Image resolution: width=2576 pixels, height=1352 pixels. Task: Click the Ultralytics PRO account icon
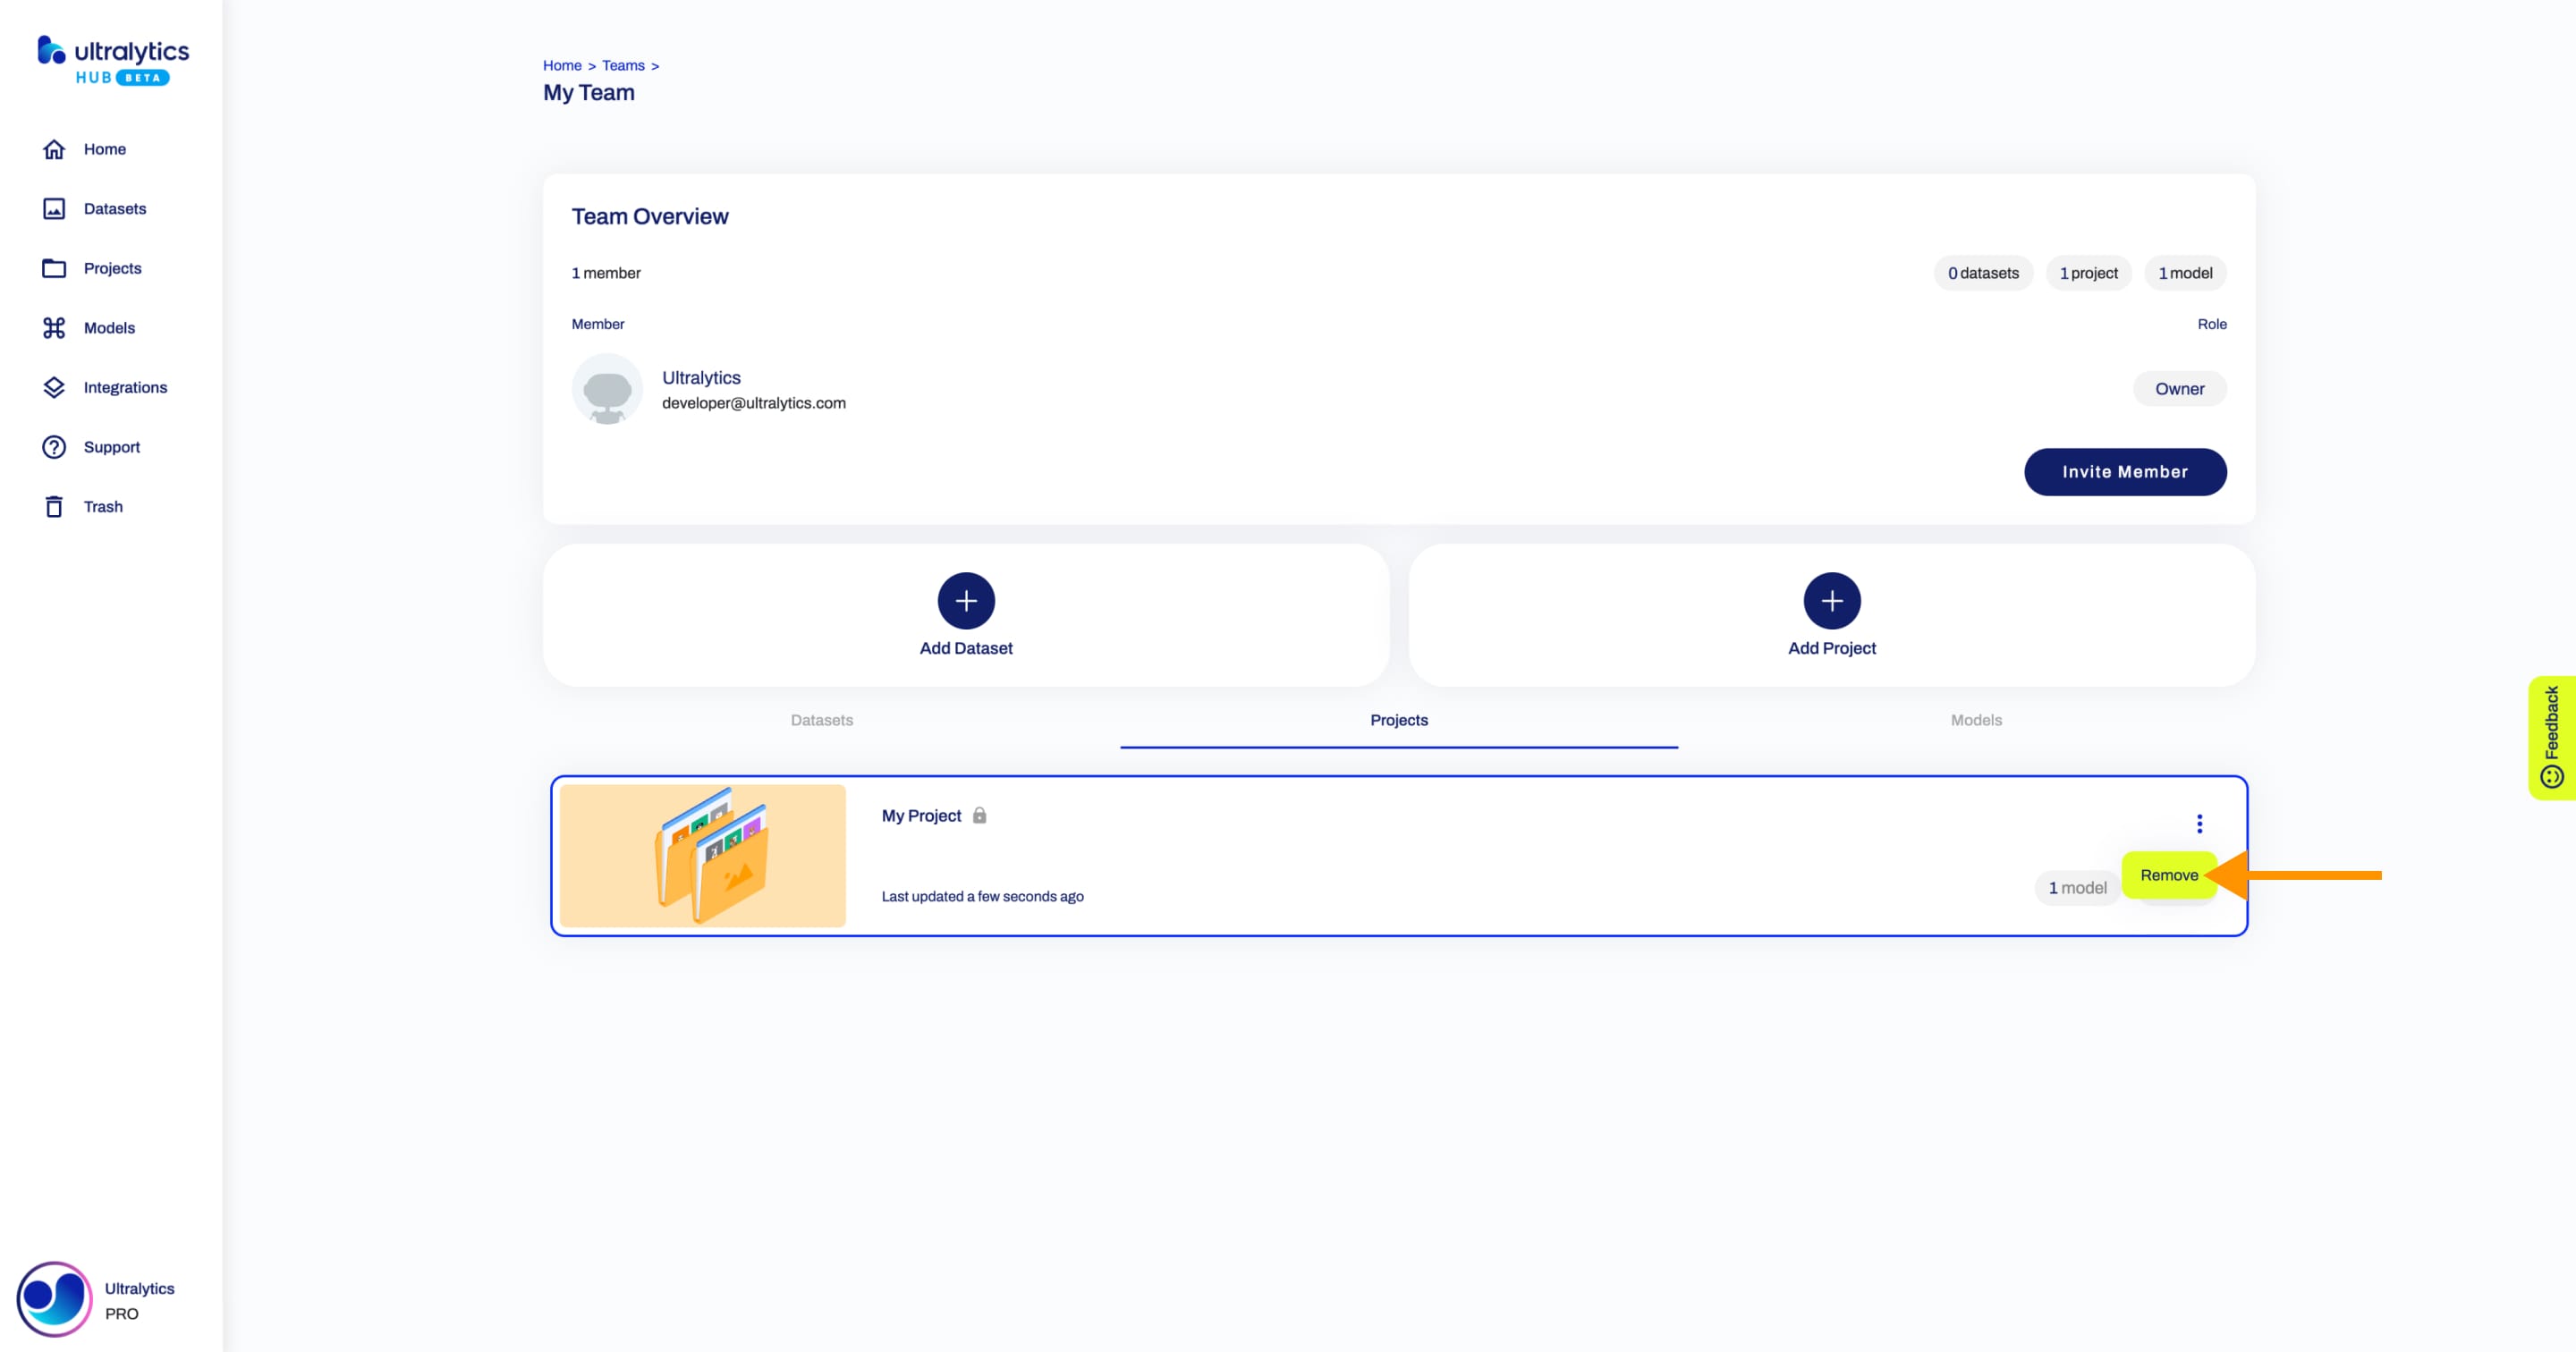pos(51,1297)
